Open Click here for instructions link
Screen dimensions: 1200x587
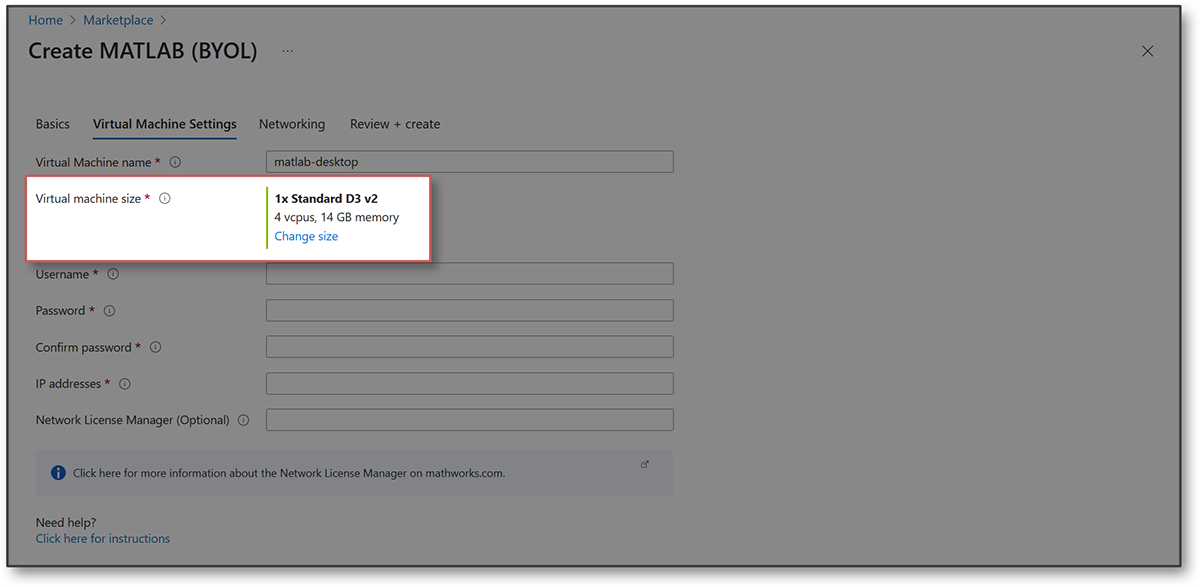[x=103, y=538]
